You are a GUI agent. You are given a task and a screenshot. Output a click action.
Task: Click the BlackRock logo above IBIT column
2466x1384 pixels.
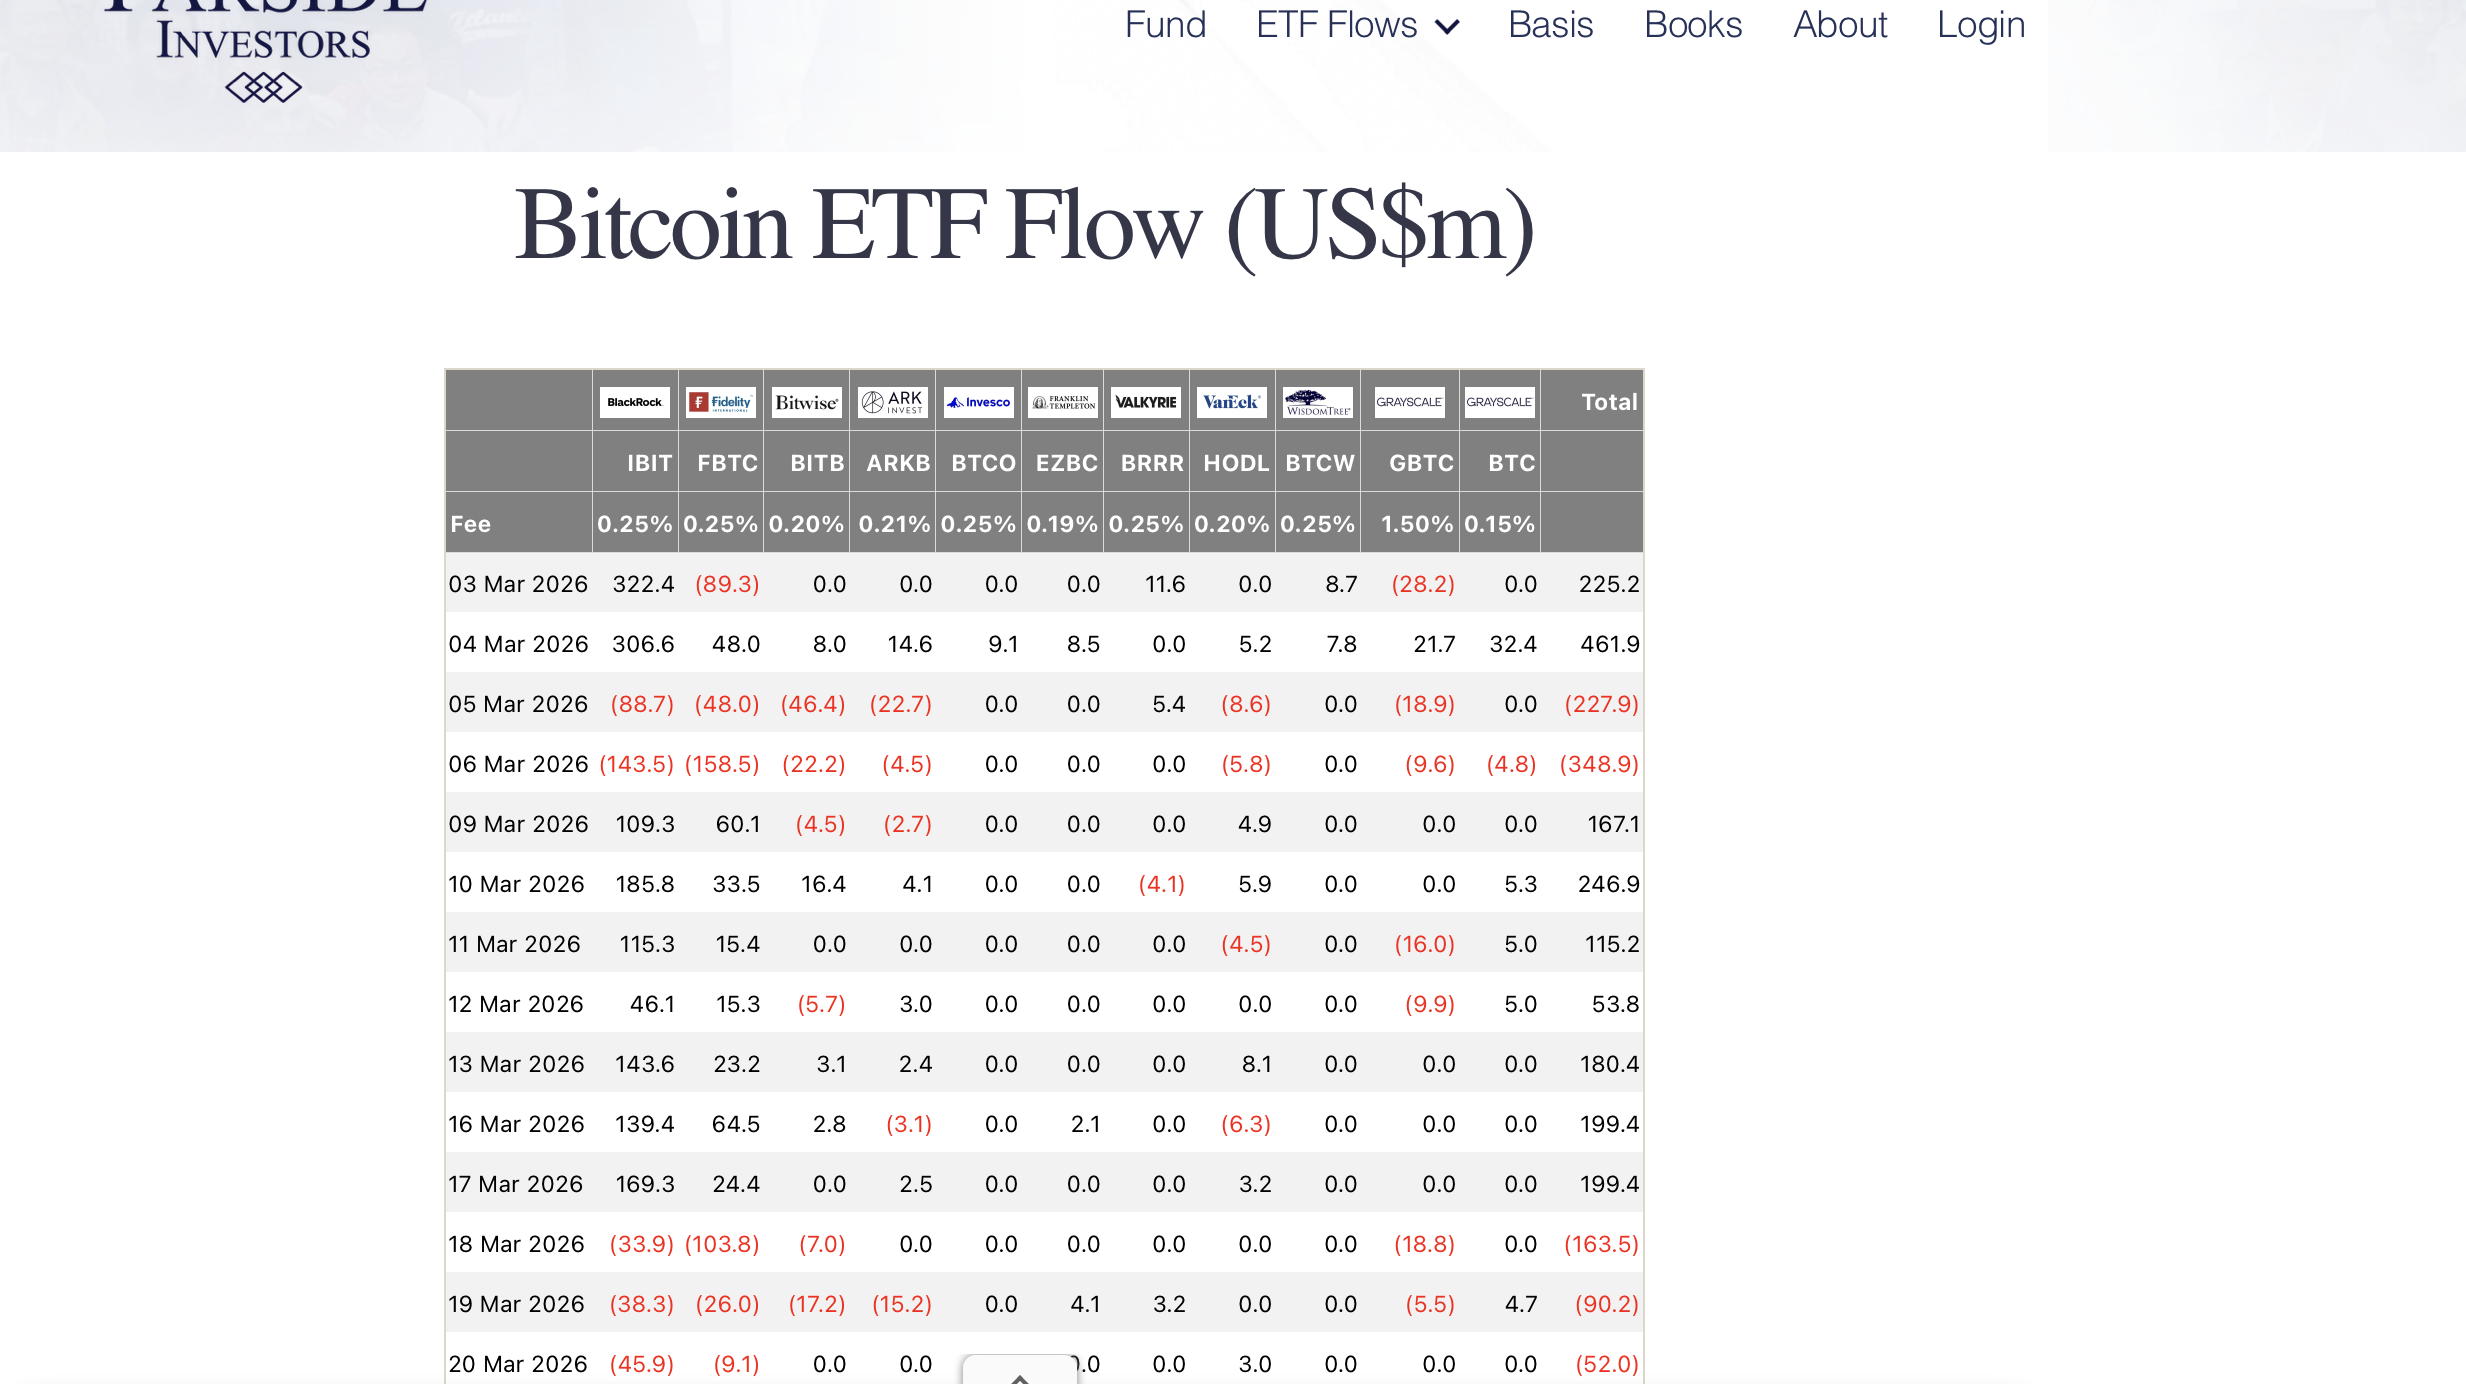point(634,402)
